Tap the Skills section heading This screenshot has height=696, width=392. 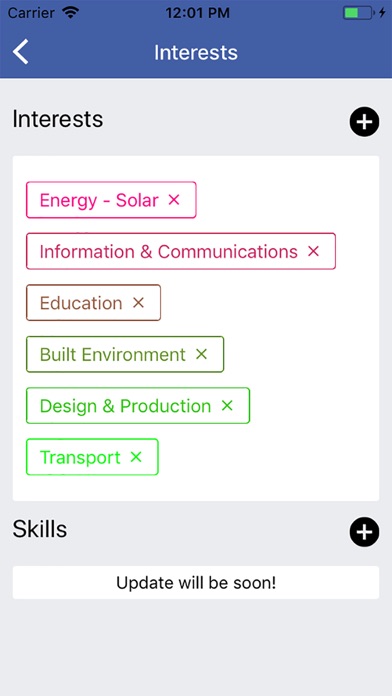[40, 529]
